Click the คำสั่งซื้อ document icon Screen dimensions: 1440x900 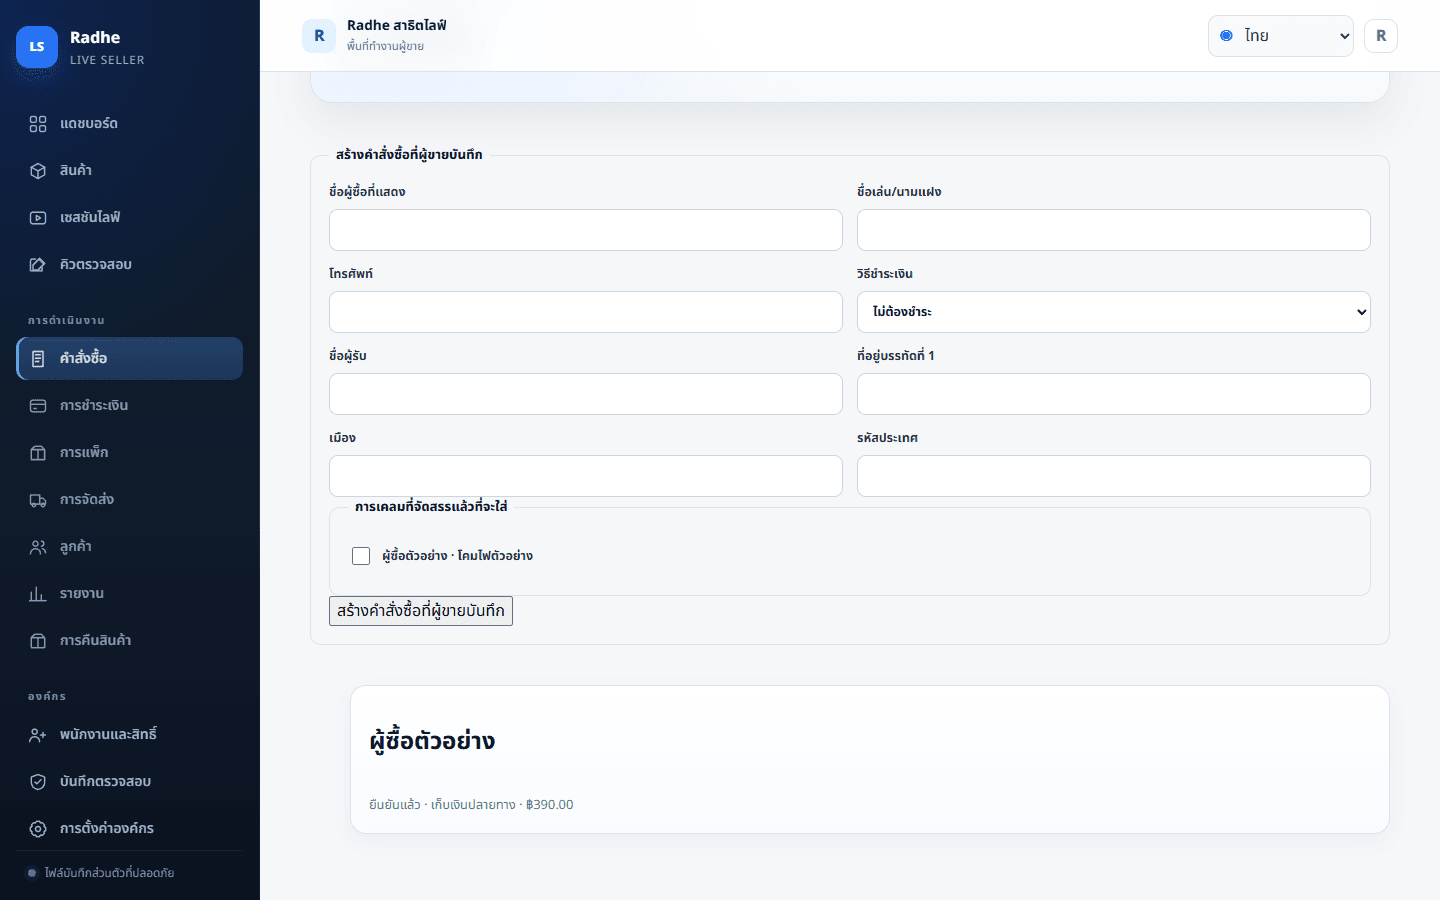(x=38, y=359)
